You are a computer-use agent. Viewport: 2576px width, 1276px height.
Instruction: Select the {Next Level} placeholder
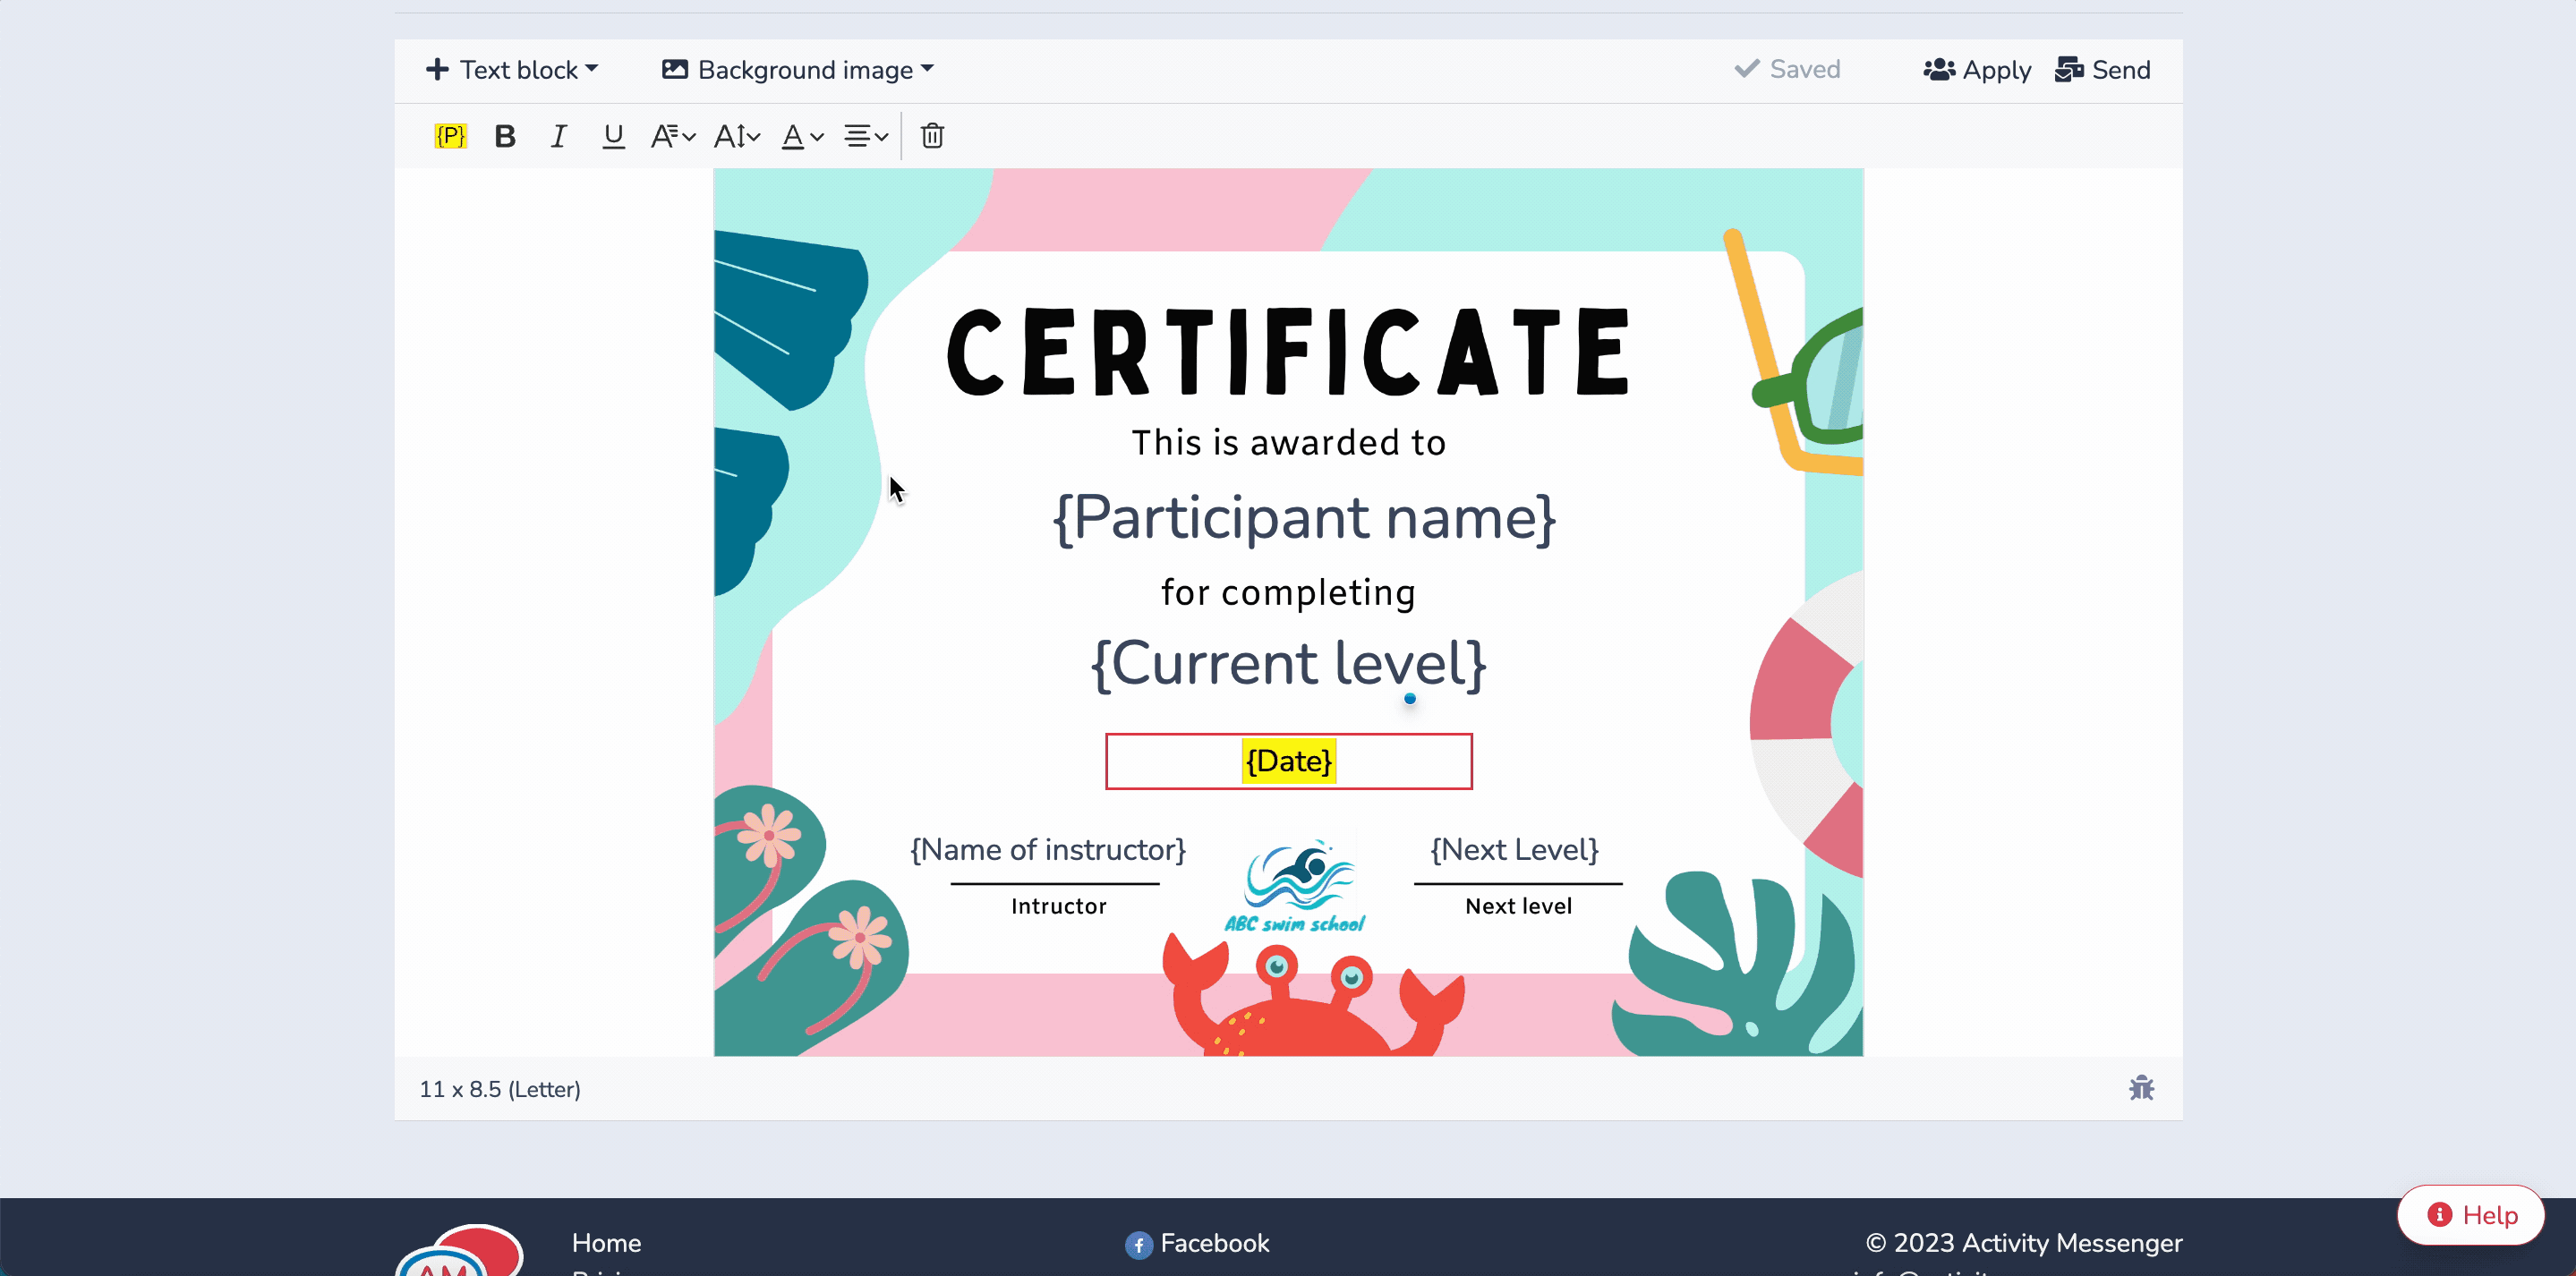(1515, 850)
